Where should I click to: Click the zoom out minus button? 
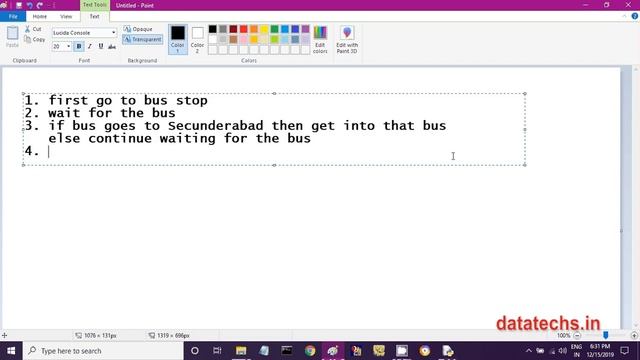click(577, 336)
